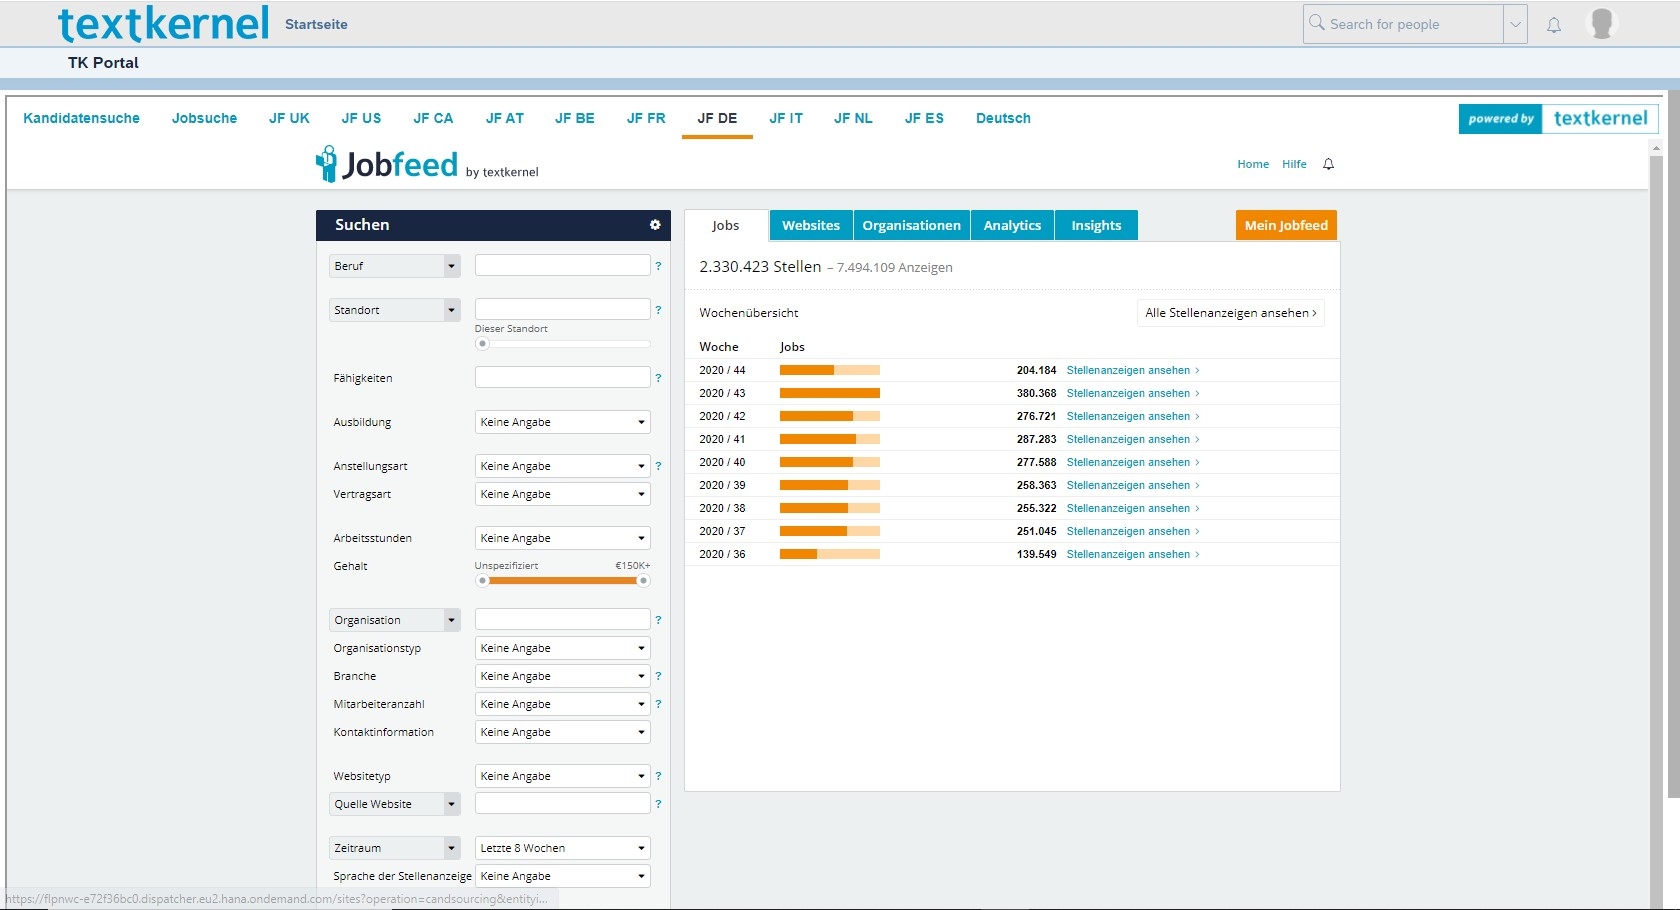Open the Anstellungsart dropdown
The image size is (1680, 910).
pos(563,466)
